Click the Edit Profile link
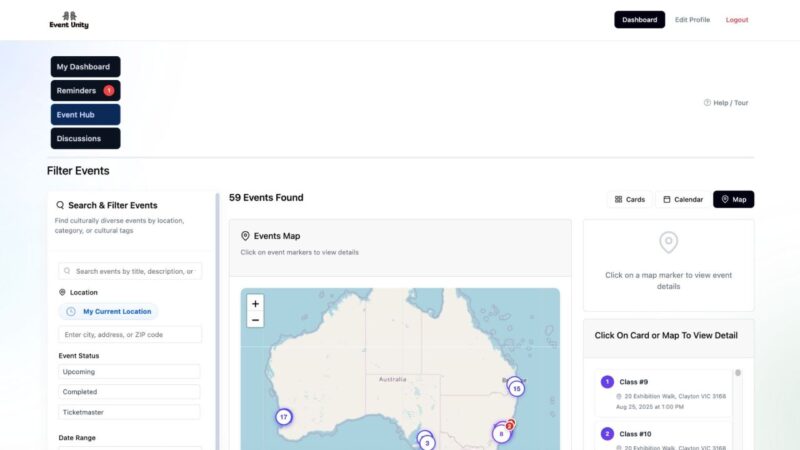 point(692,20)
